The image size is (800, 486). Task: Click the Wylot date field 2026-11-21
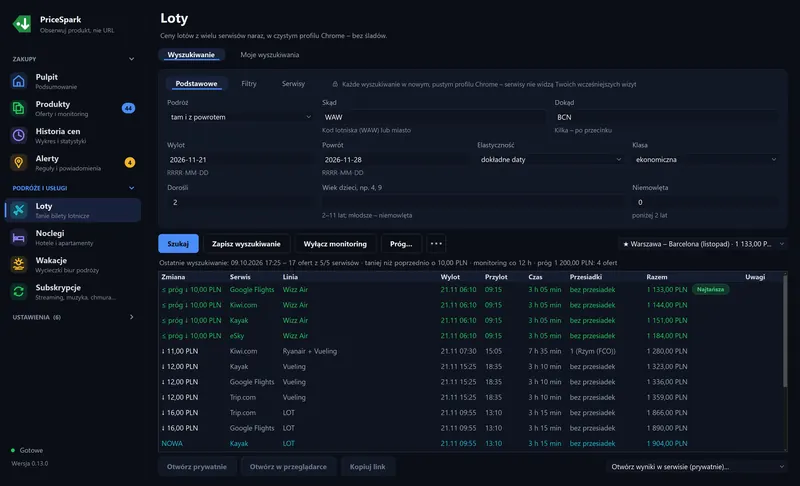(x=240, y=160)
